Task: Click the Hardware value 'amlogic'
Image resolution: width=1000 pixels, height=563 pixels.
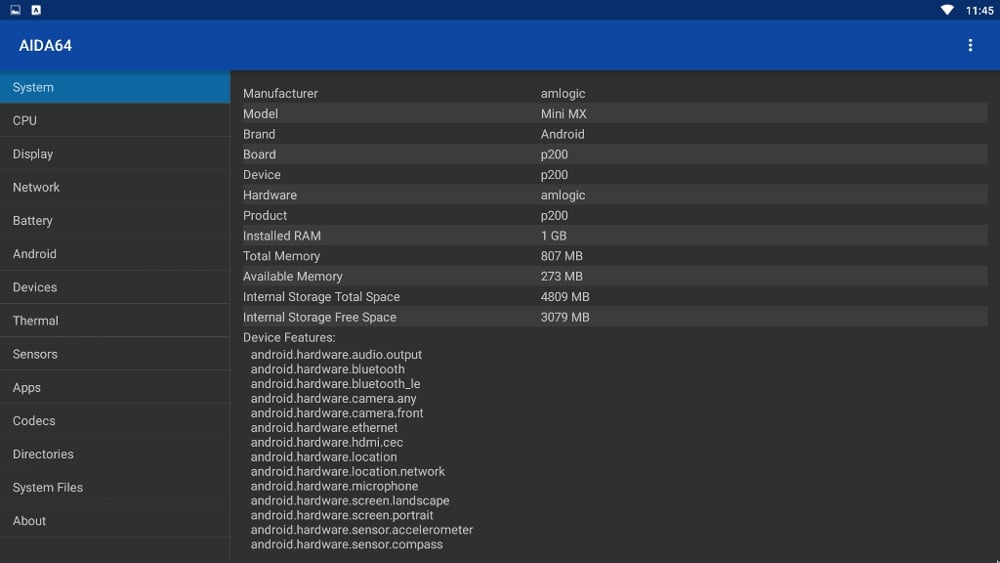Action: click(562, 195)
